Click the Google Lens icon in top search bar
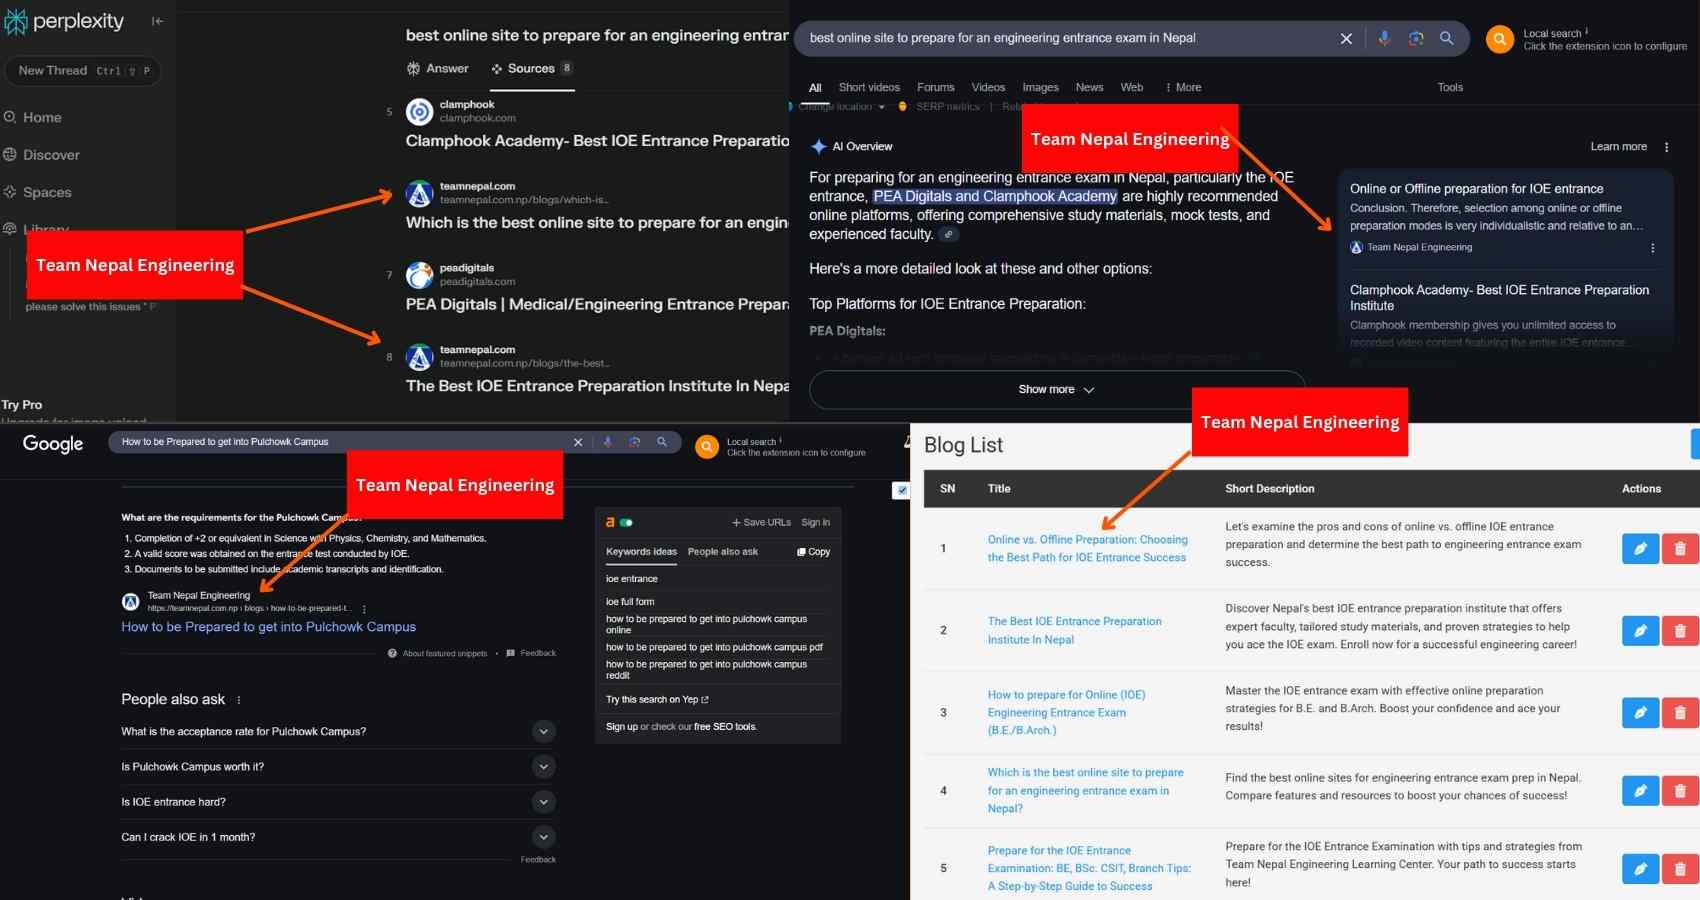1700x900 pixels. [x=1416, y=38]
